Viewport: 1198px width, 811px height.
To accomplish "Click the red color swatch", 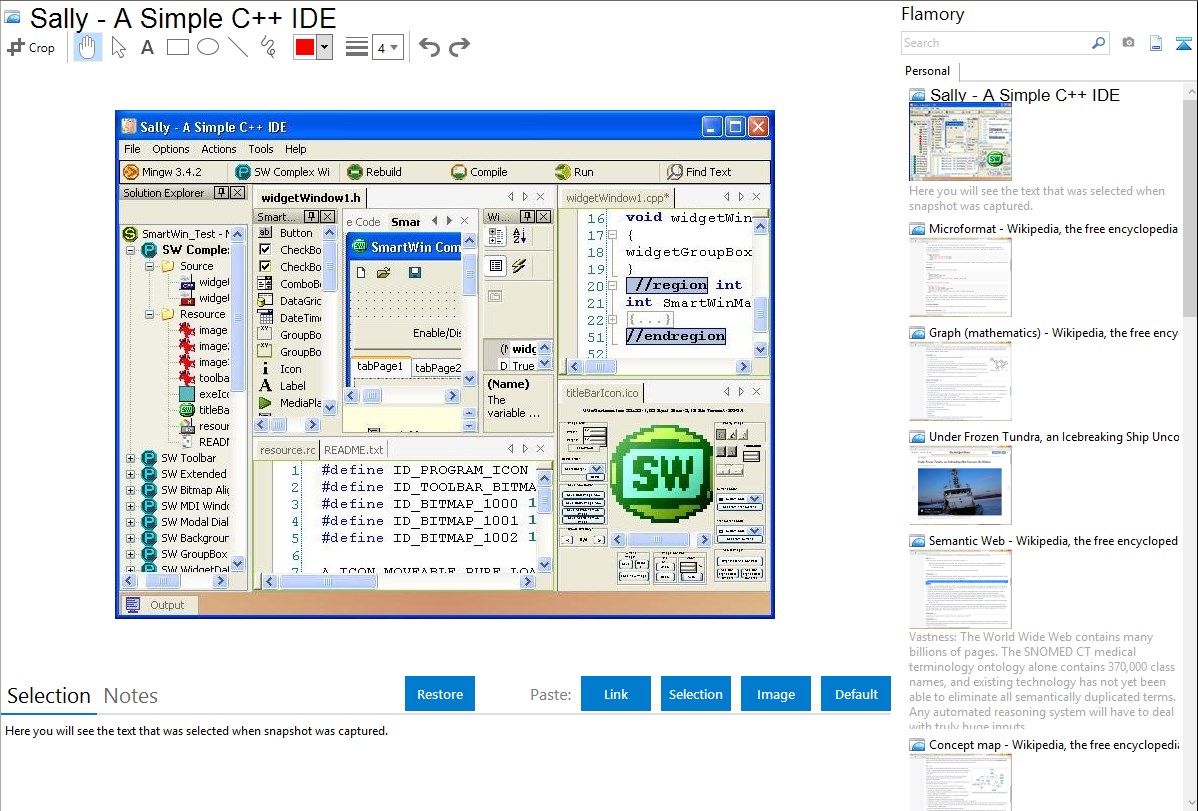I will click(305, 47).
